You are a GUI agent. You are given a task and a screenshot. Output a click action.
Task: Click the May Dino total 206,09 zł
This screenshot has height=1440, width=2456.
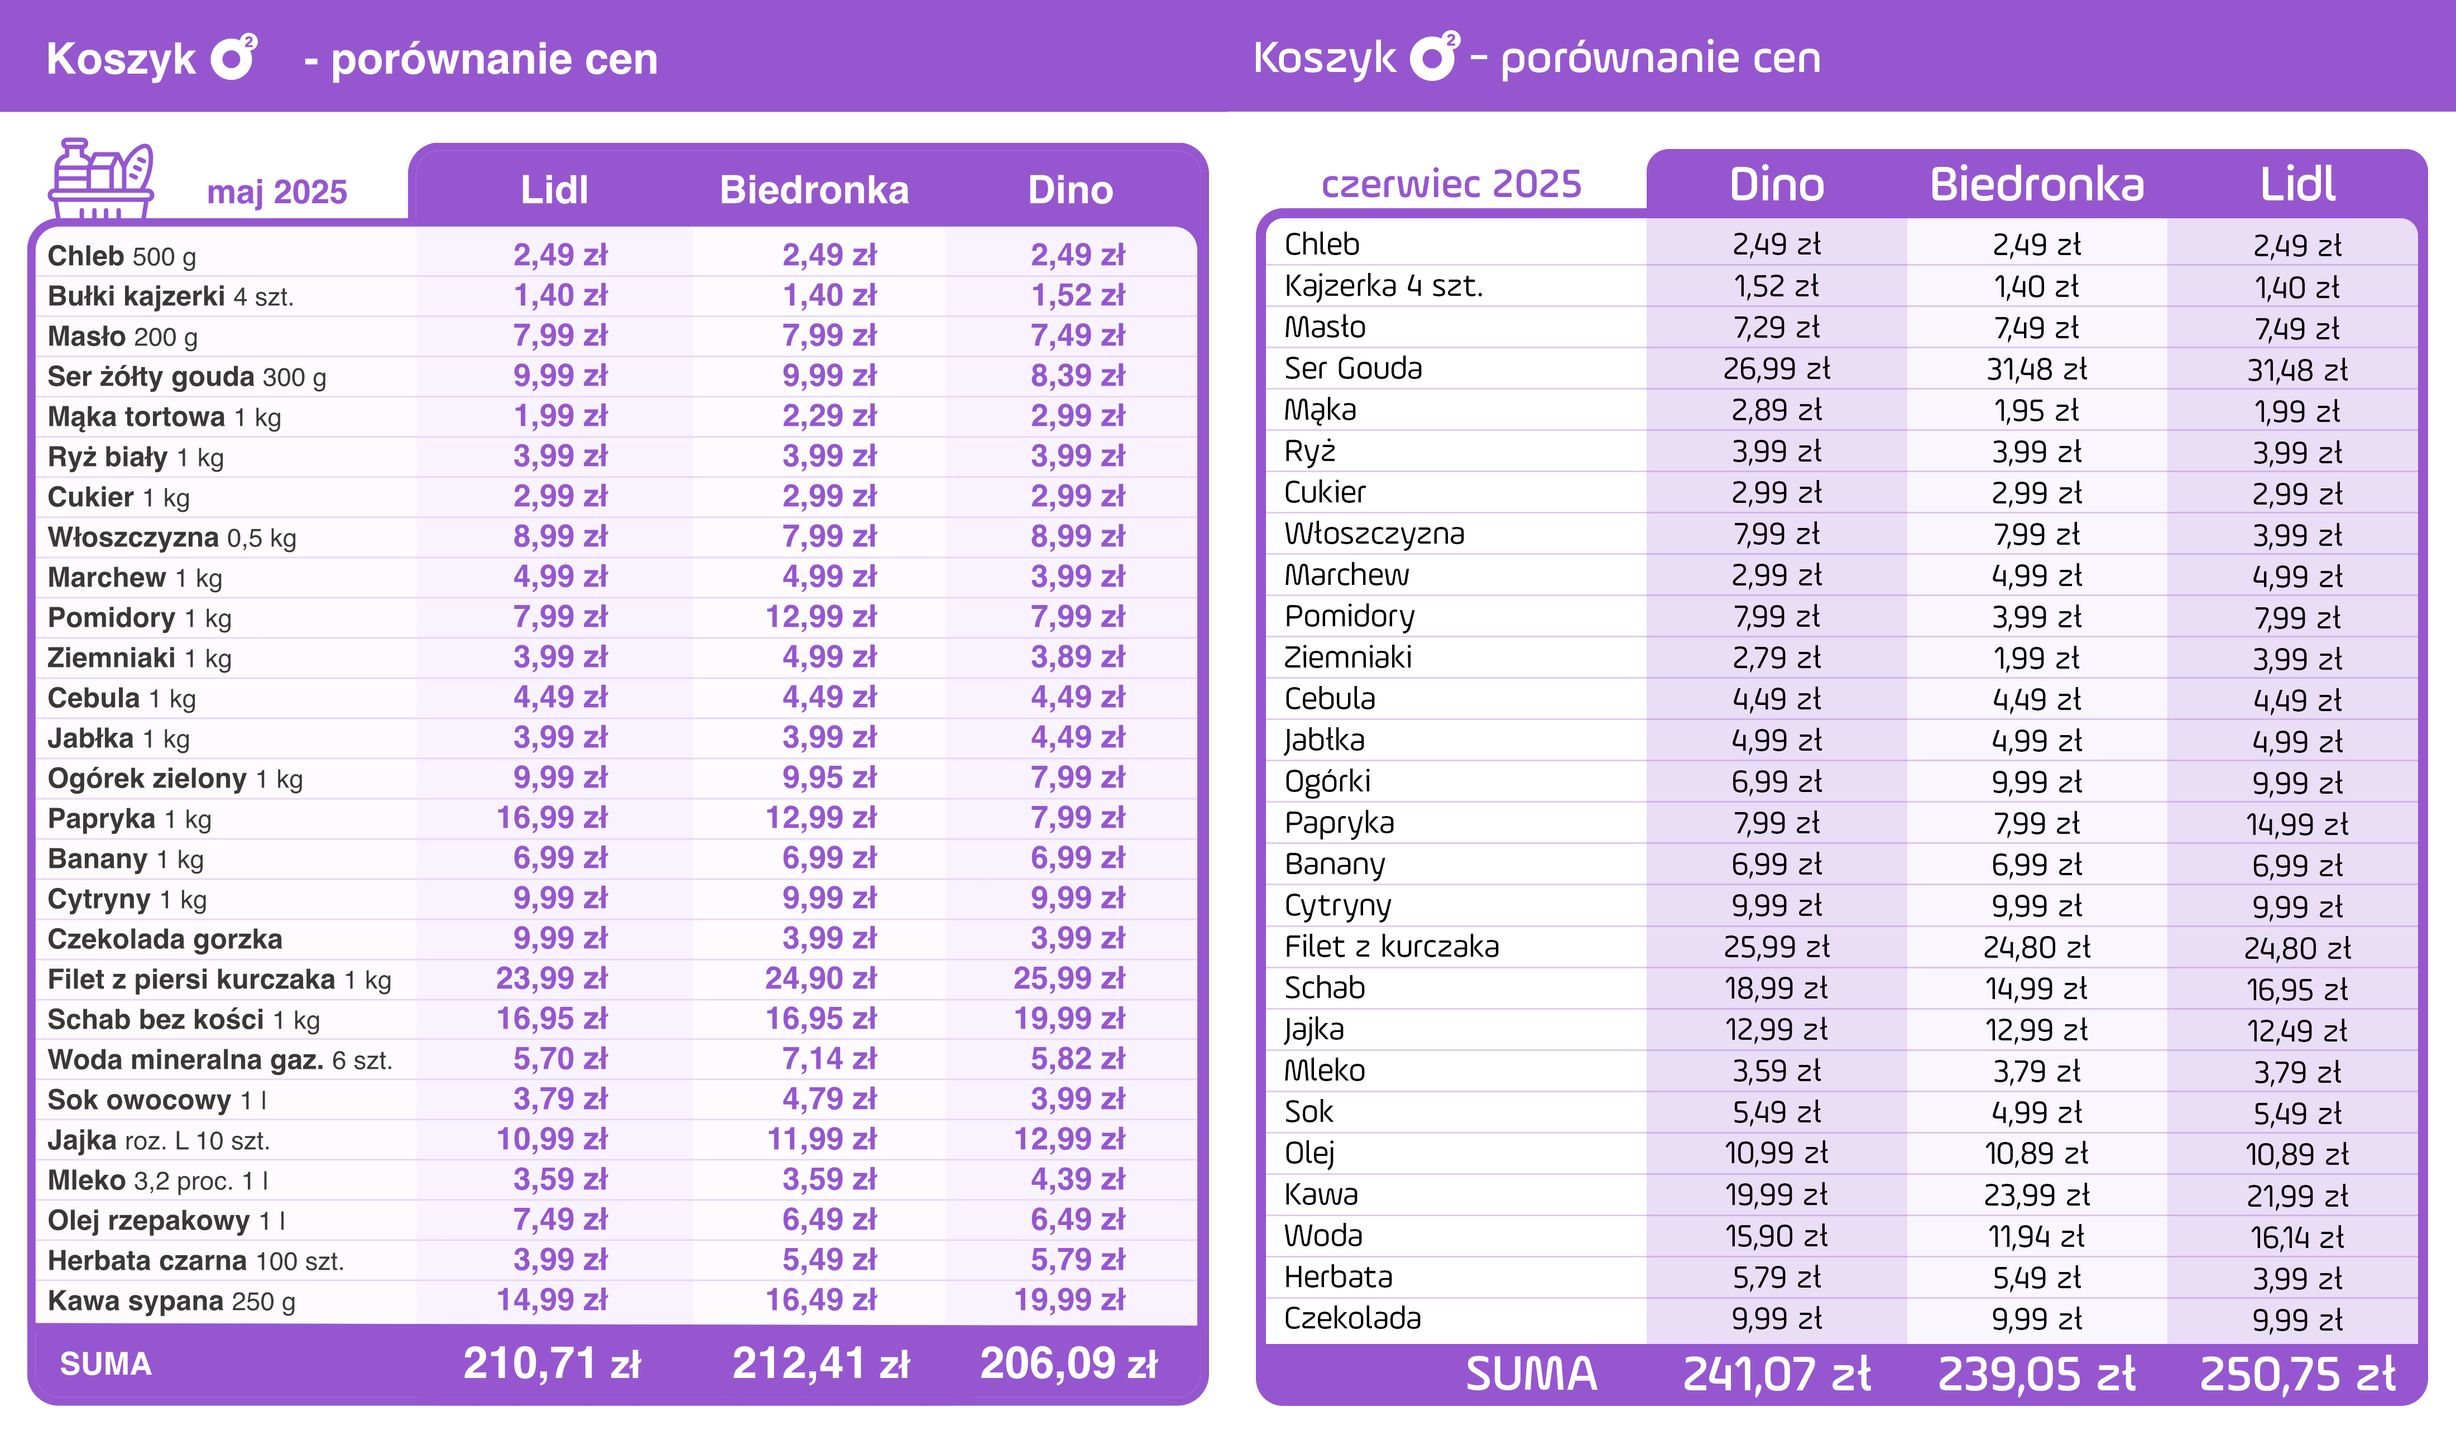[x=1069, y=1364]
